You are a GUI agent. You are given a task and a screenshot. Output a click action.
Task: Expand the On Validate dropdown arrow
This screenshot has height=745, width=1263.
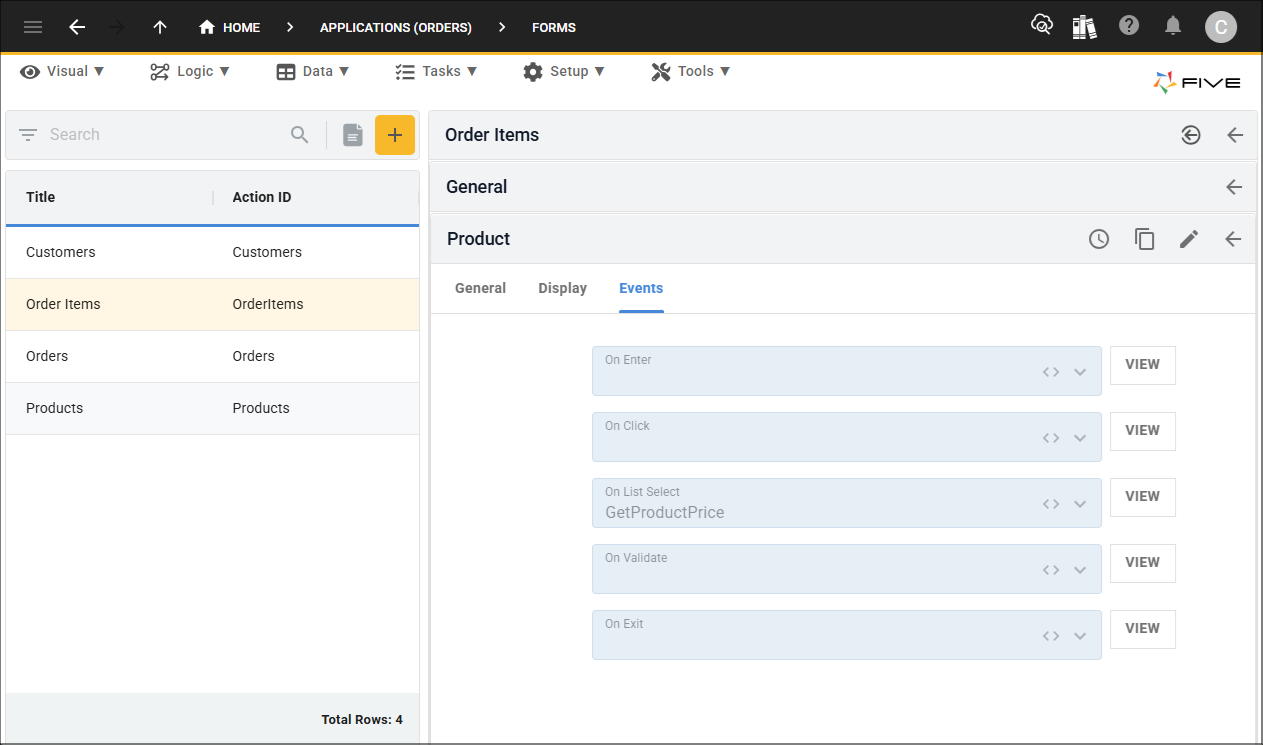1080,570
